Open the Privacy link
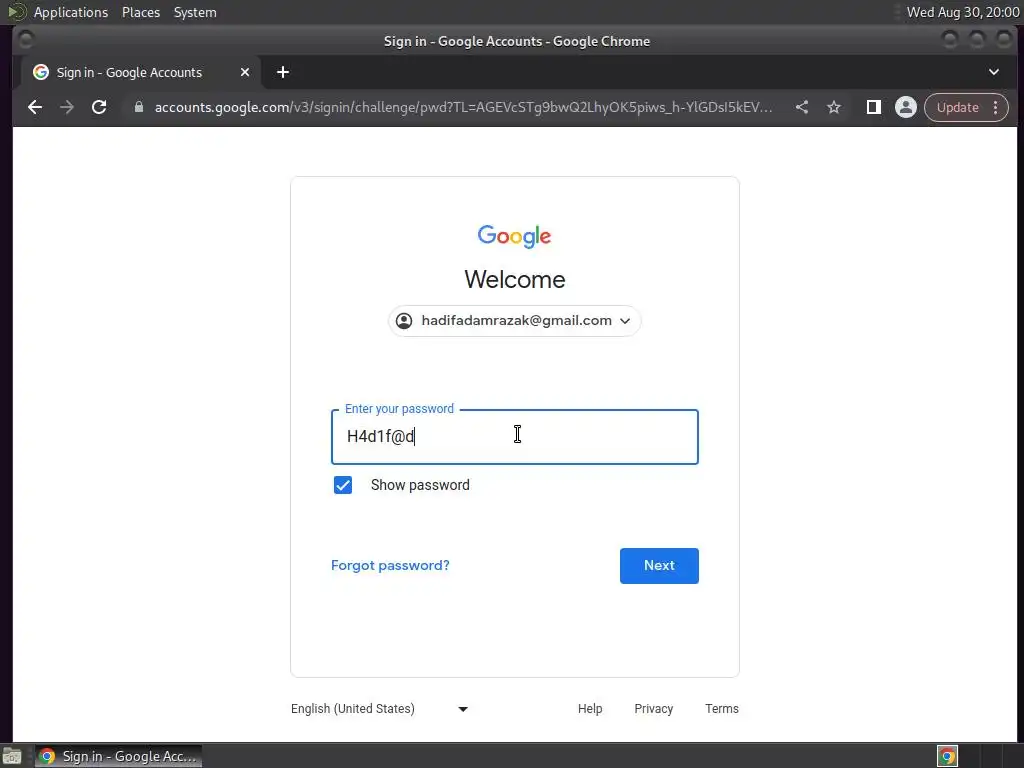 click(x=653, y=709)
